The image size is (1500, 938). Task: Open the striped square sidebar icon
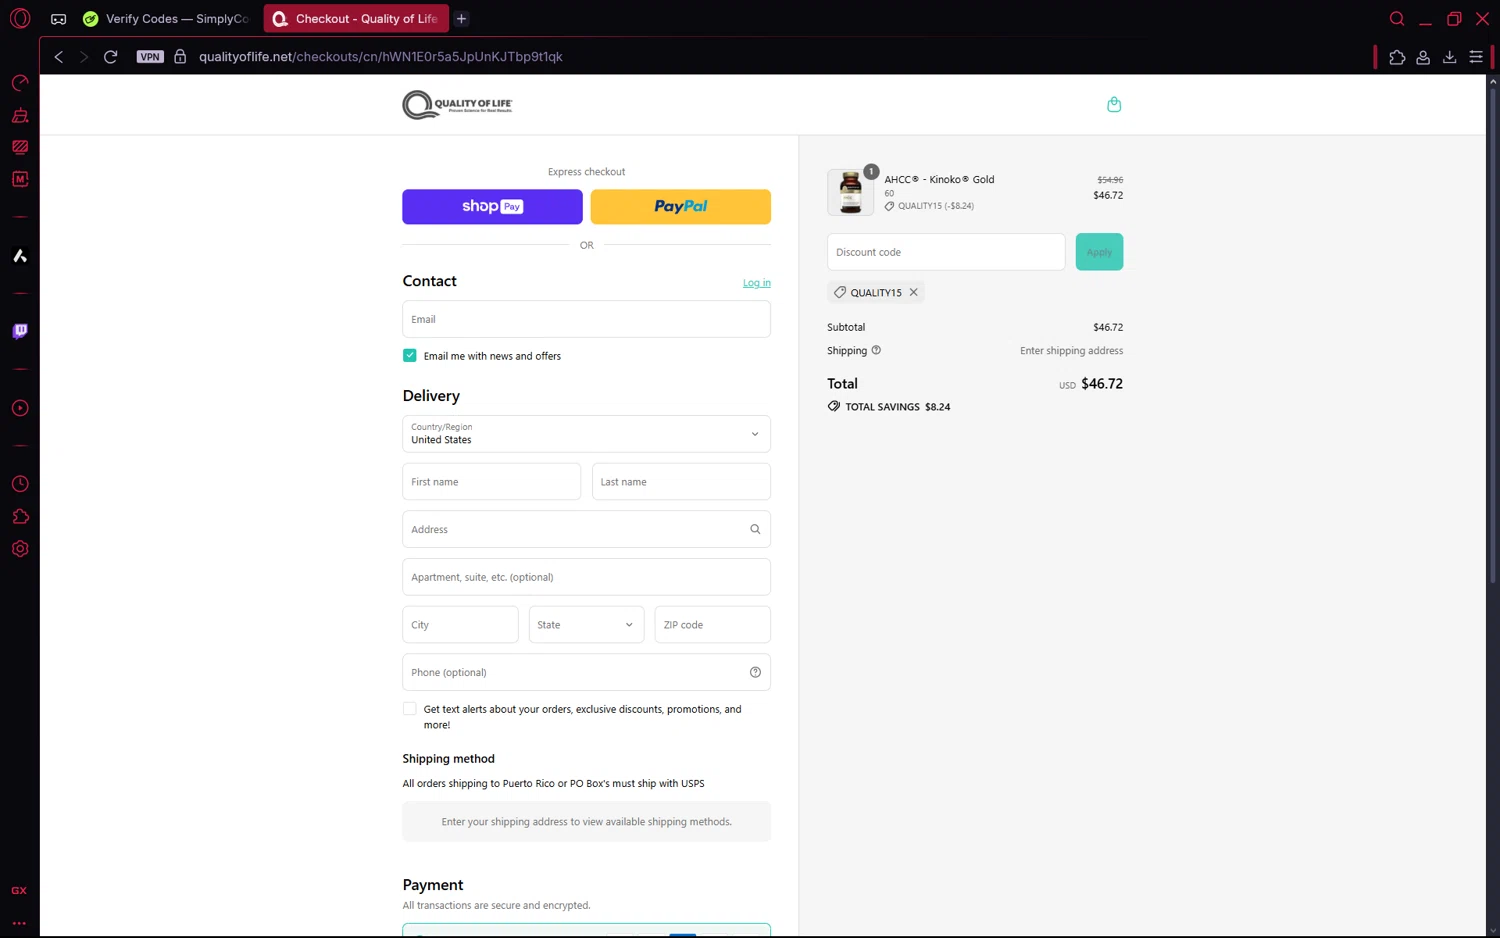20,147
